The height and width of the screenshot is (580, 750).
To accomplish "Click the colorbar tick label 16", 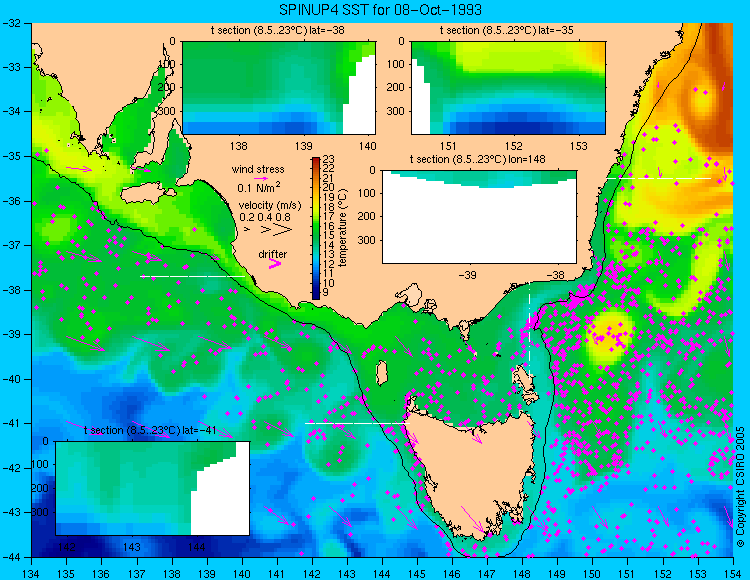I will [329, 226].
